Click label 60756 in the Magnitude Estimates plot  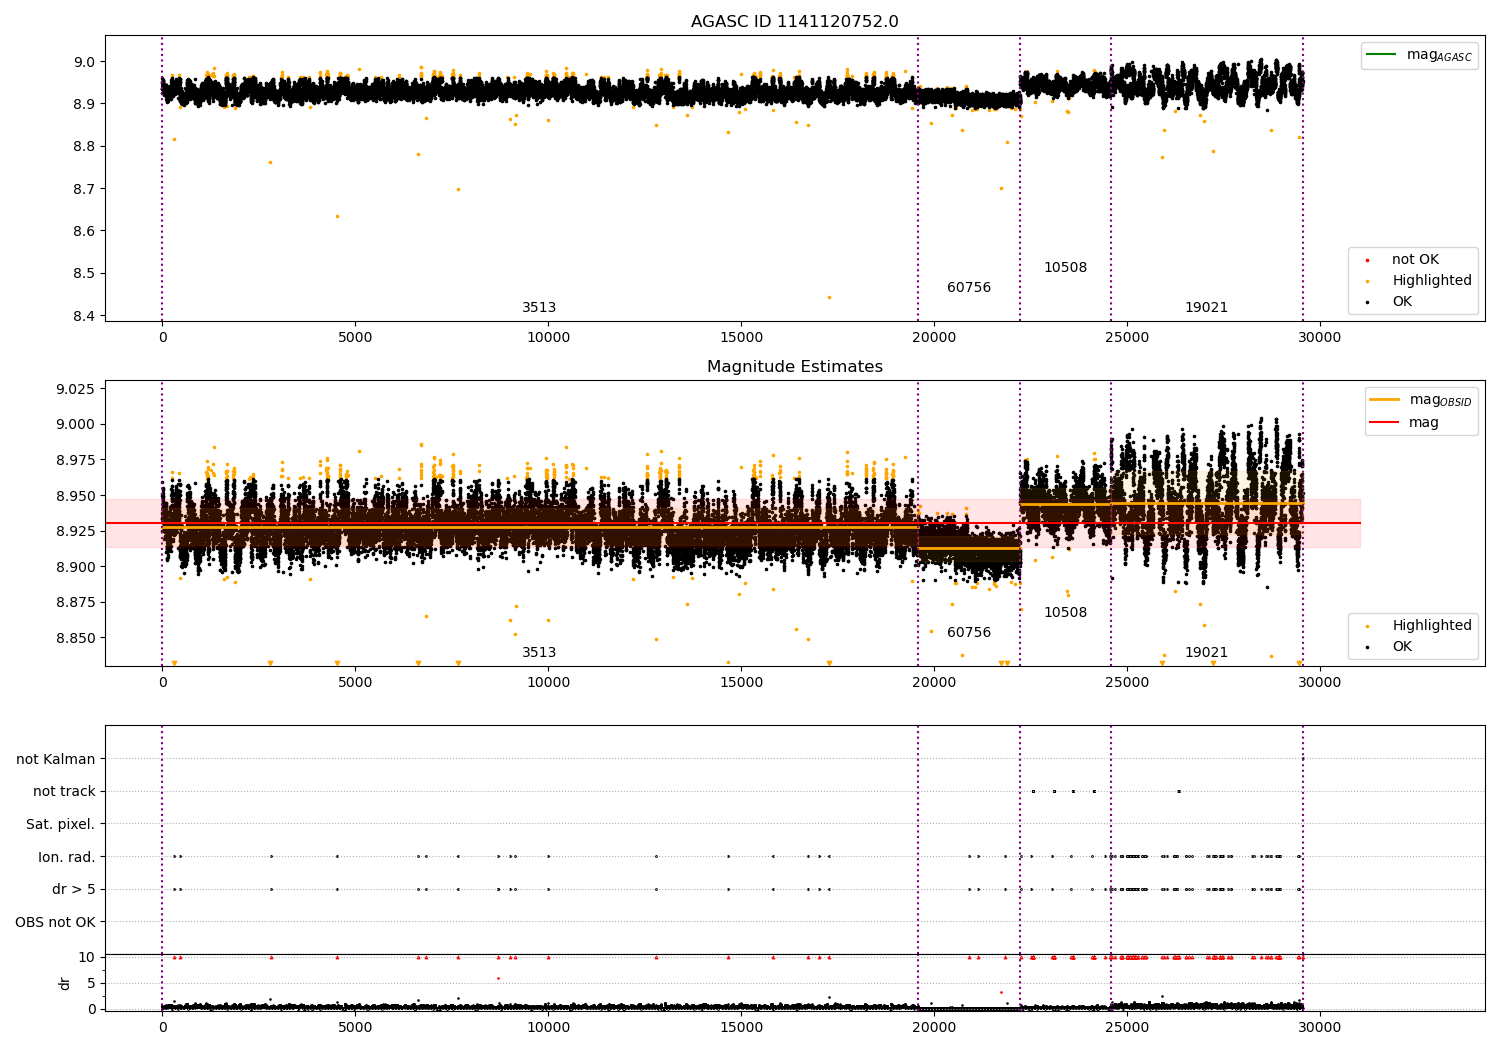coord(969,633)
